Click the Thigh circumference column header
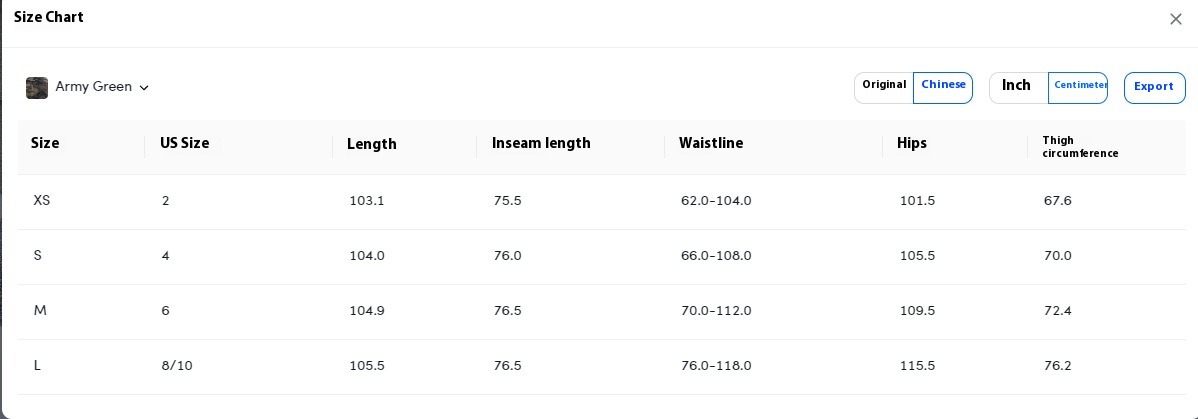The image size is (1198, 419). point(1080,147)
